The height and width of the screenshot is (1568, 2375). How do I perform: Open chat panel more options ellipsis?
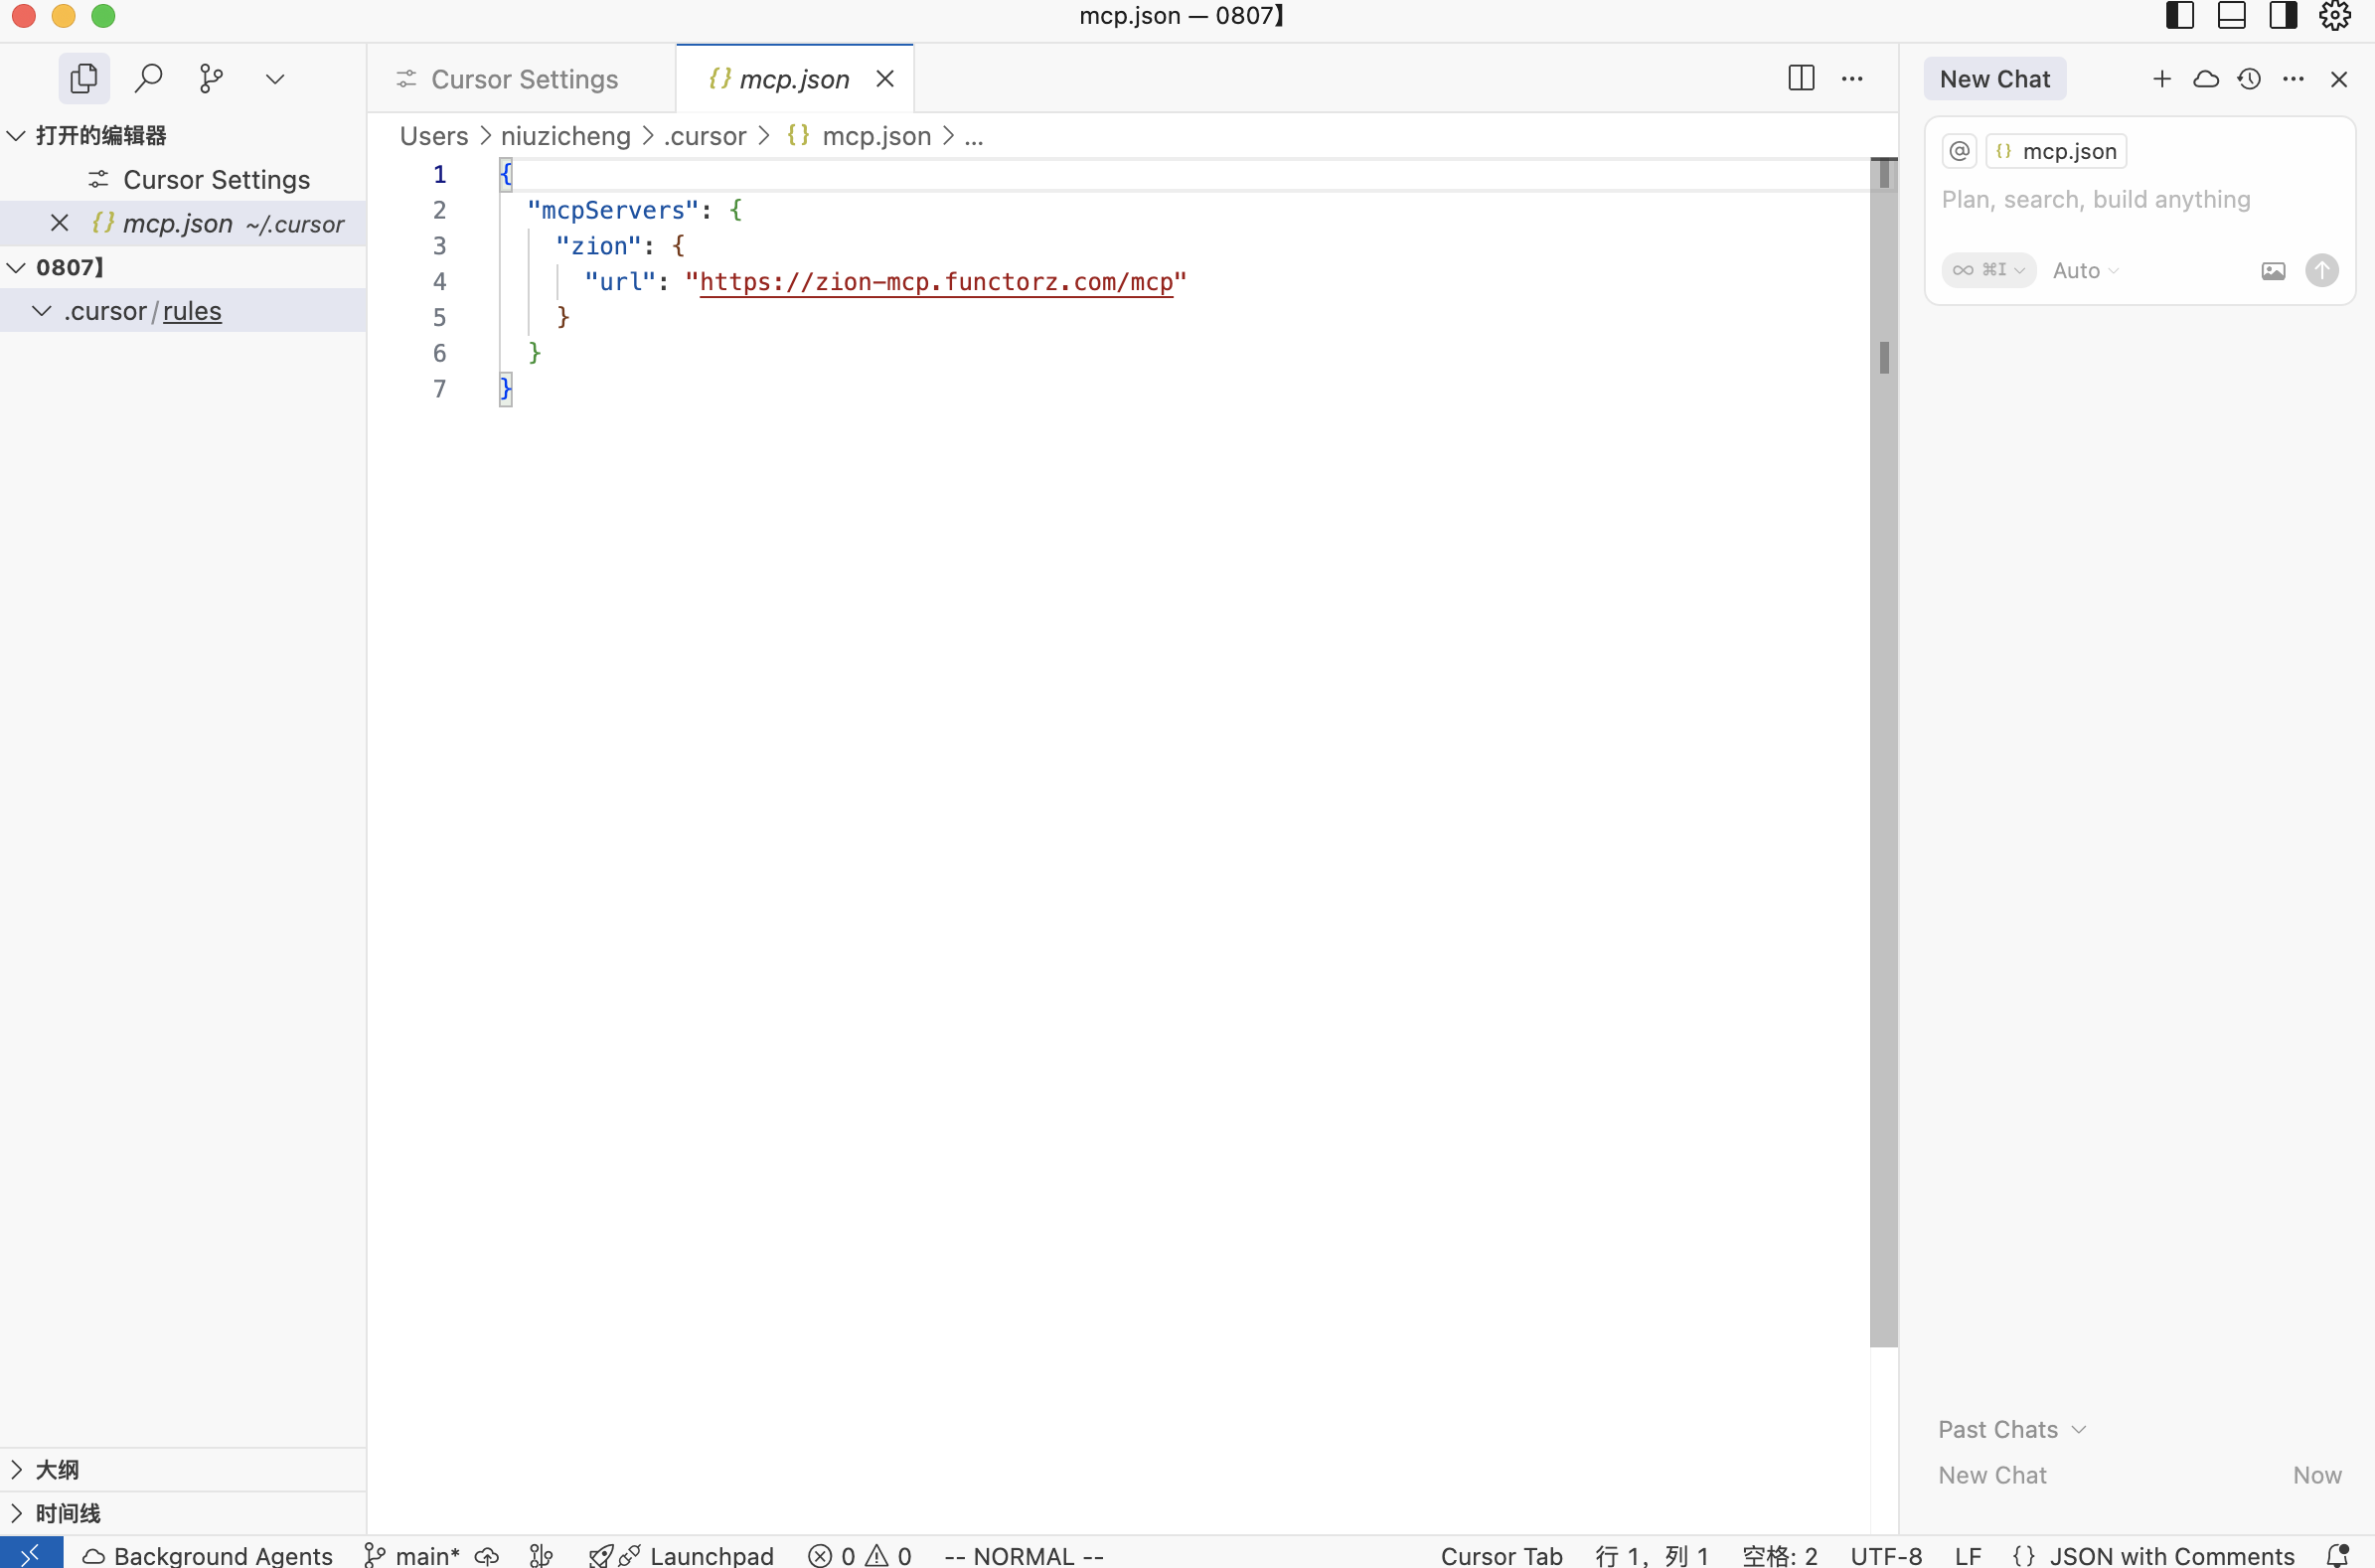pyautogui.click(x=2294, y=78)
